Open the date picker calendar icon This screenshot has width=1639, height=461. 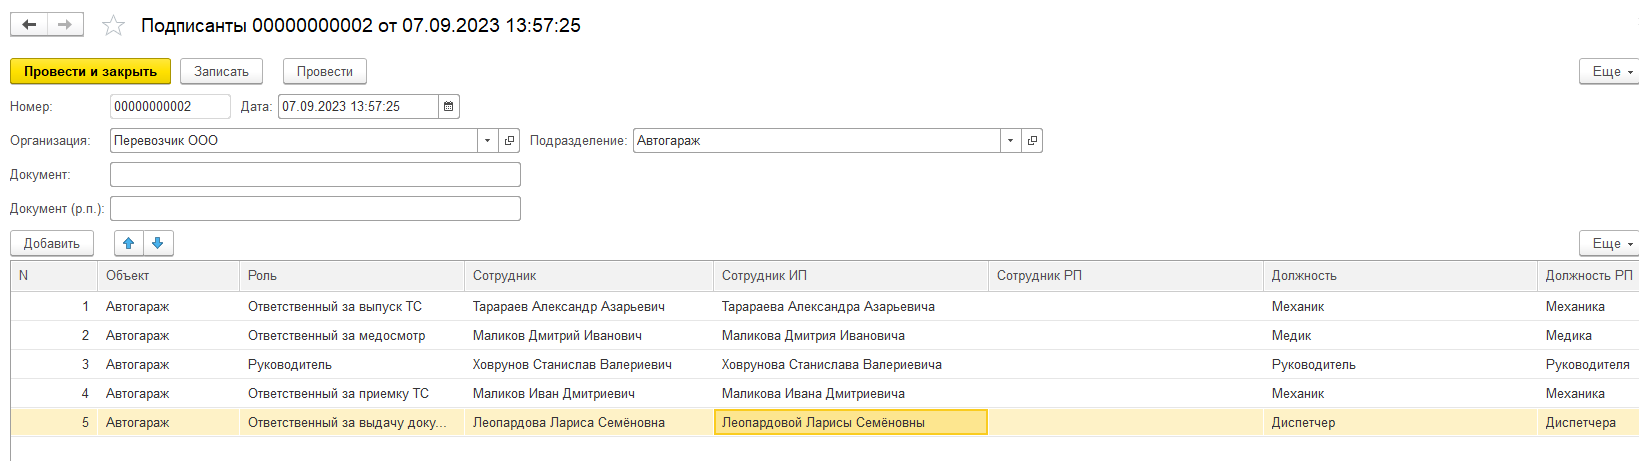click(x=449, y=106)
